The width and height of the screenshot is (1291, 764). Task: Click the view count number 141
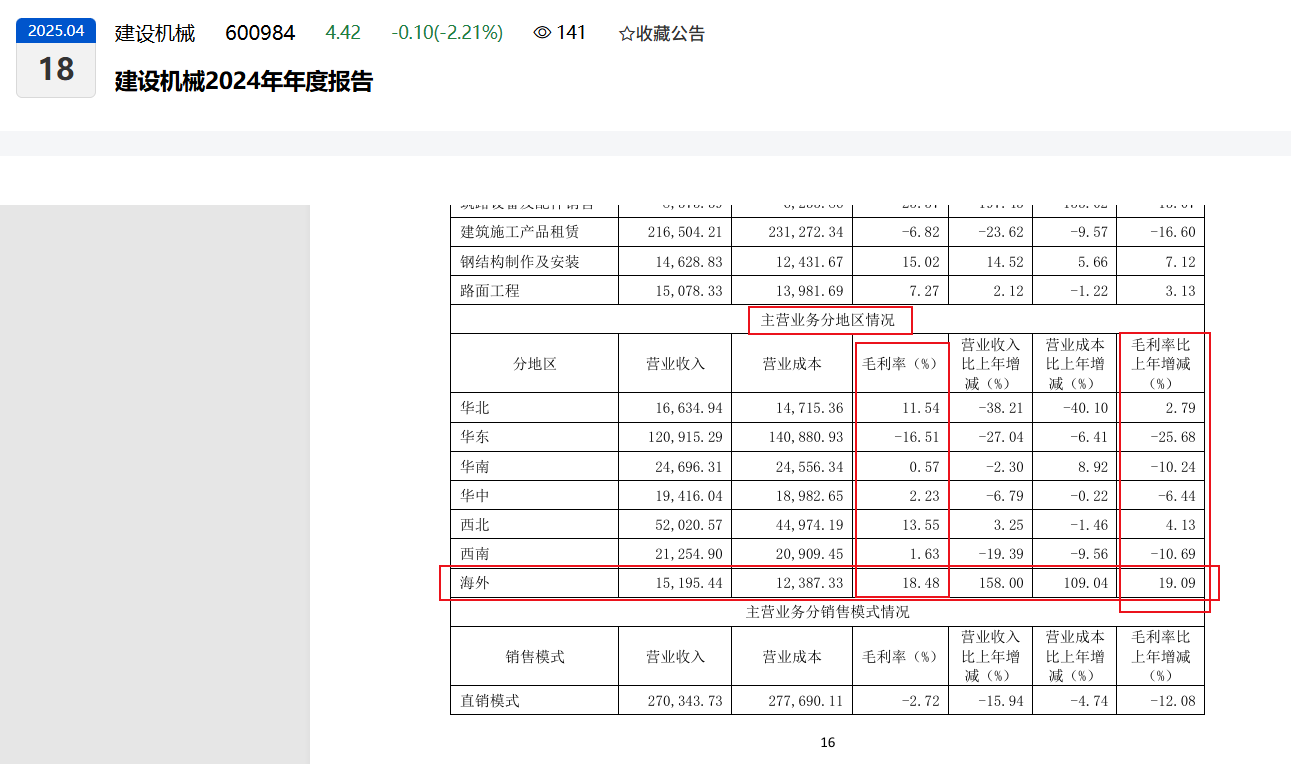point(571,33)
